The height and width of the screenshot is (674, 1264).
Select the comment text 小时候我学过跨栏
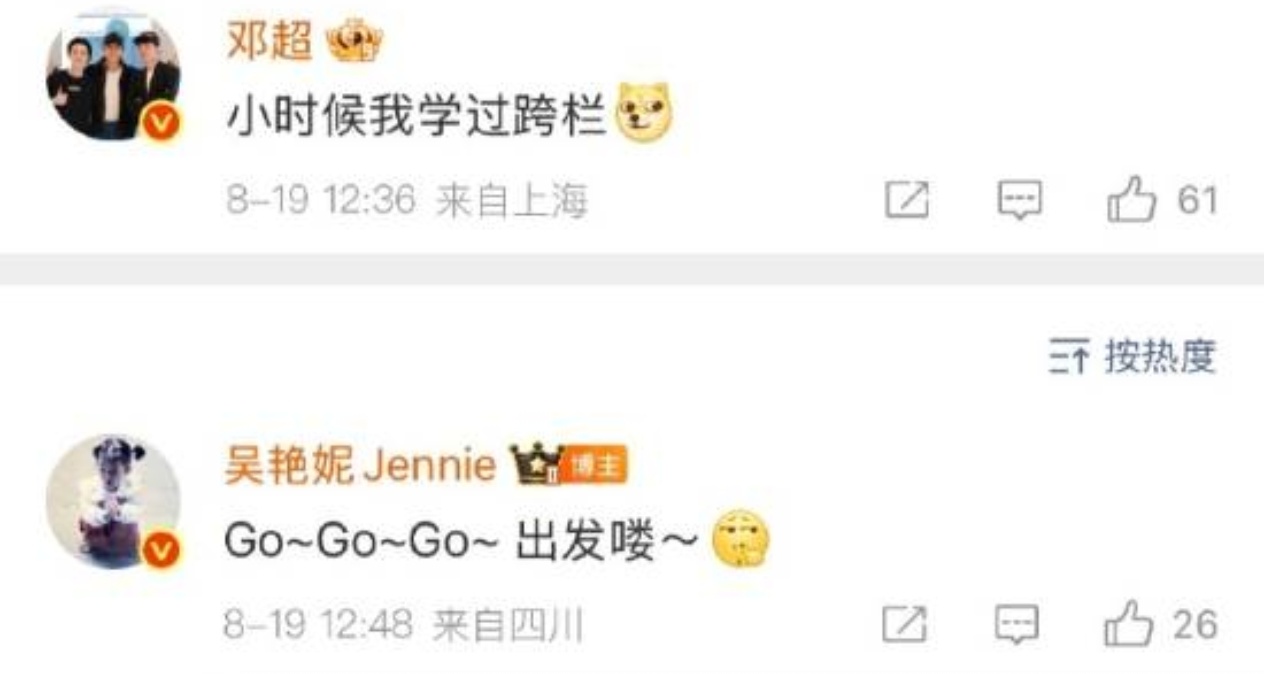point(417,118)
